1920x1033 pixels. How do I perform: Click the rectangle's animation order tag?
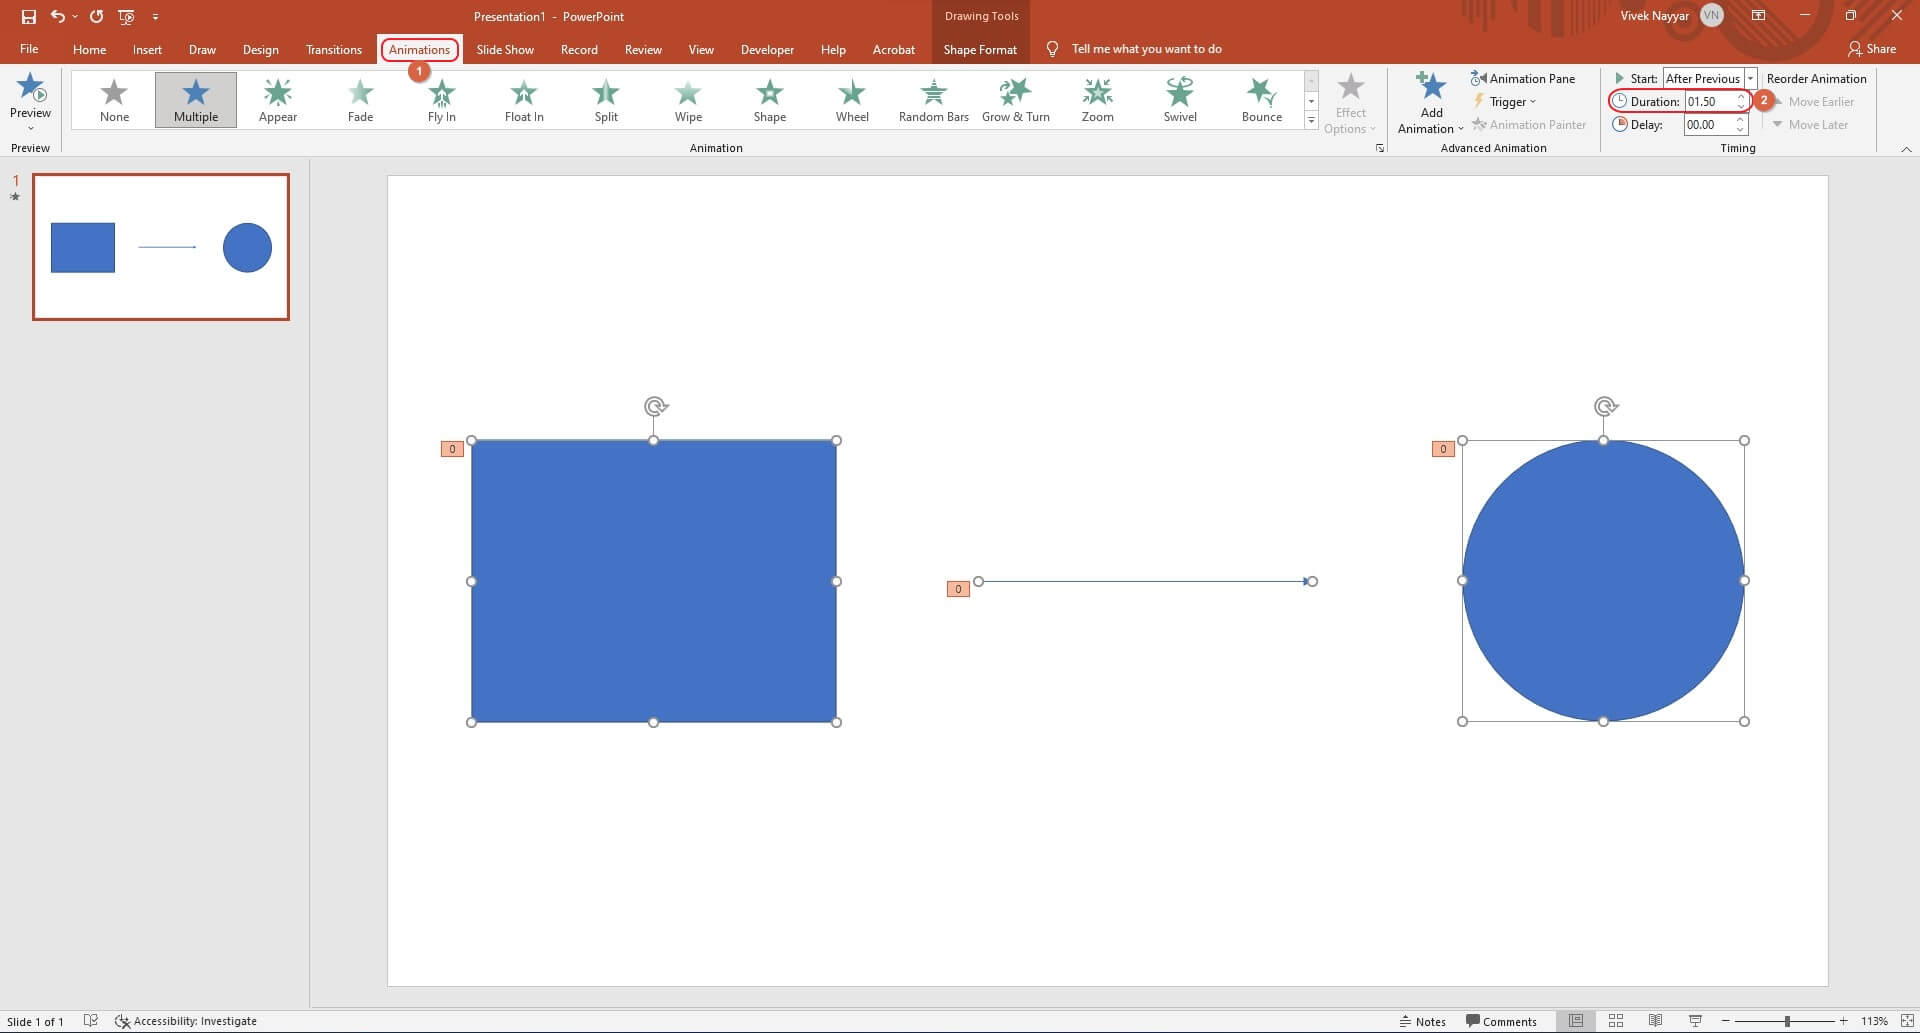click(x=452, y=449)
